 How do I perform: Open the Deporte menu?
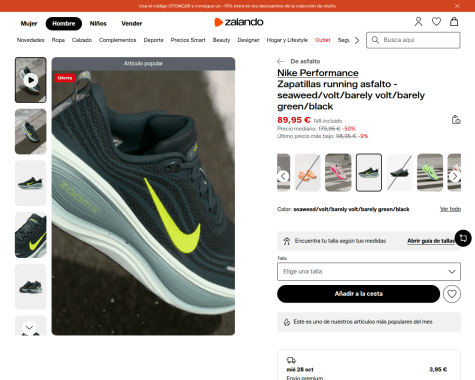[153, 40]
